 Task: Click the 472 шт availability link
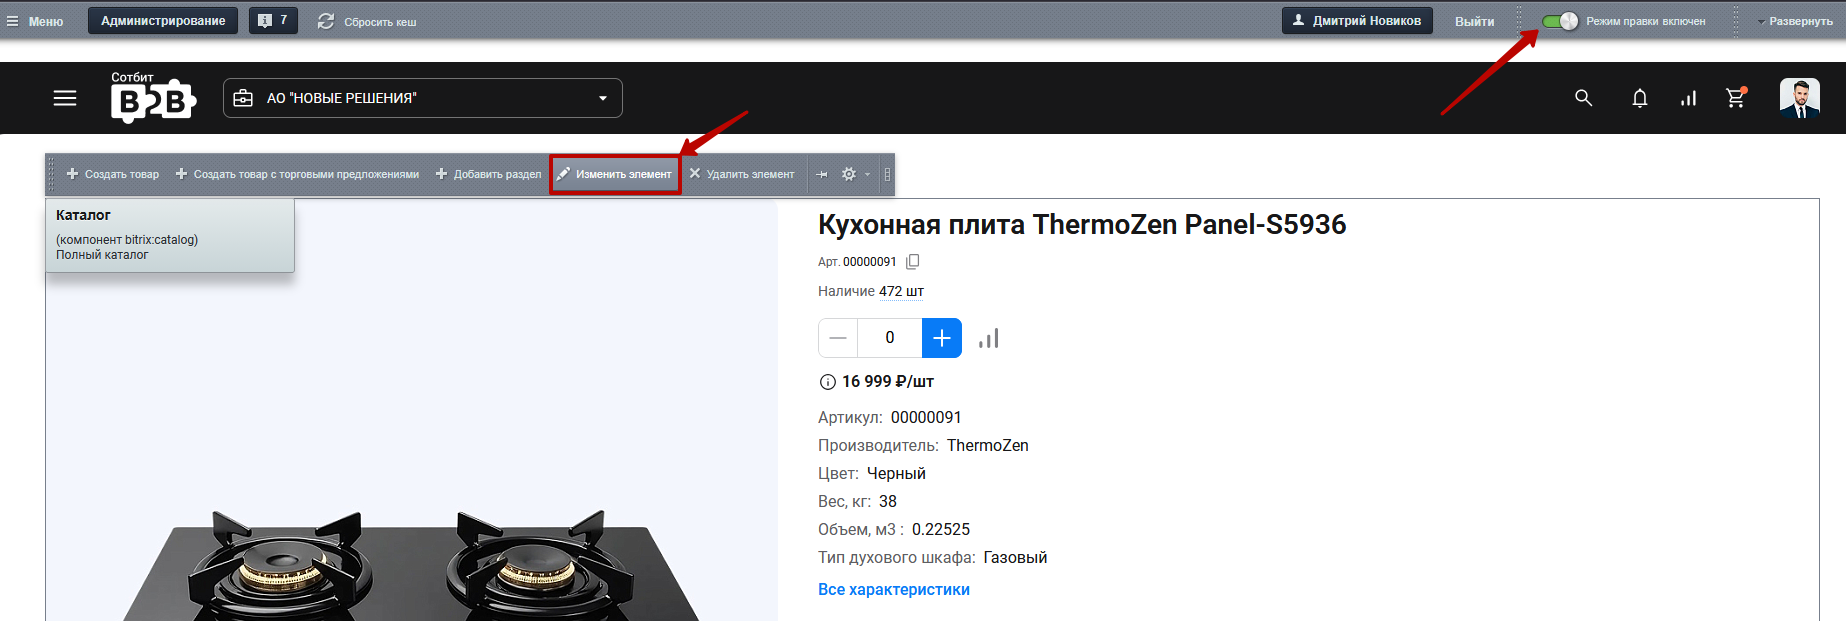point(901,292)
